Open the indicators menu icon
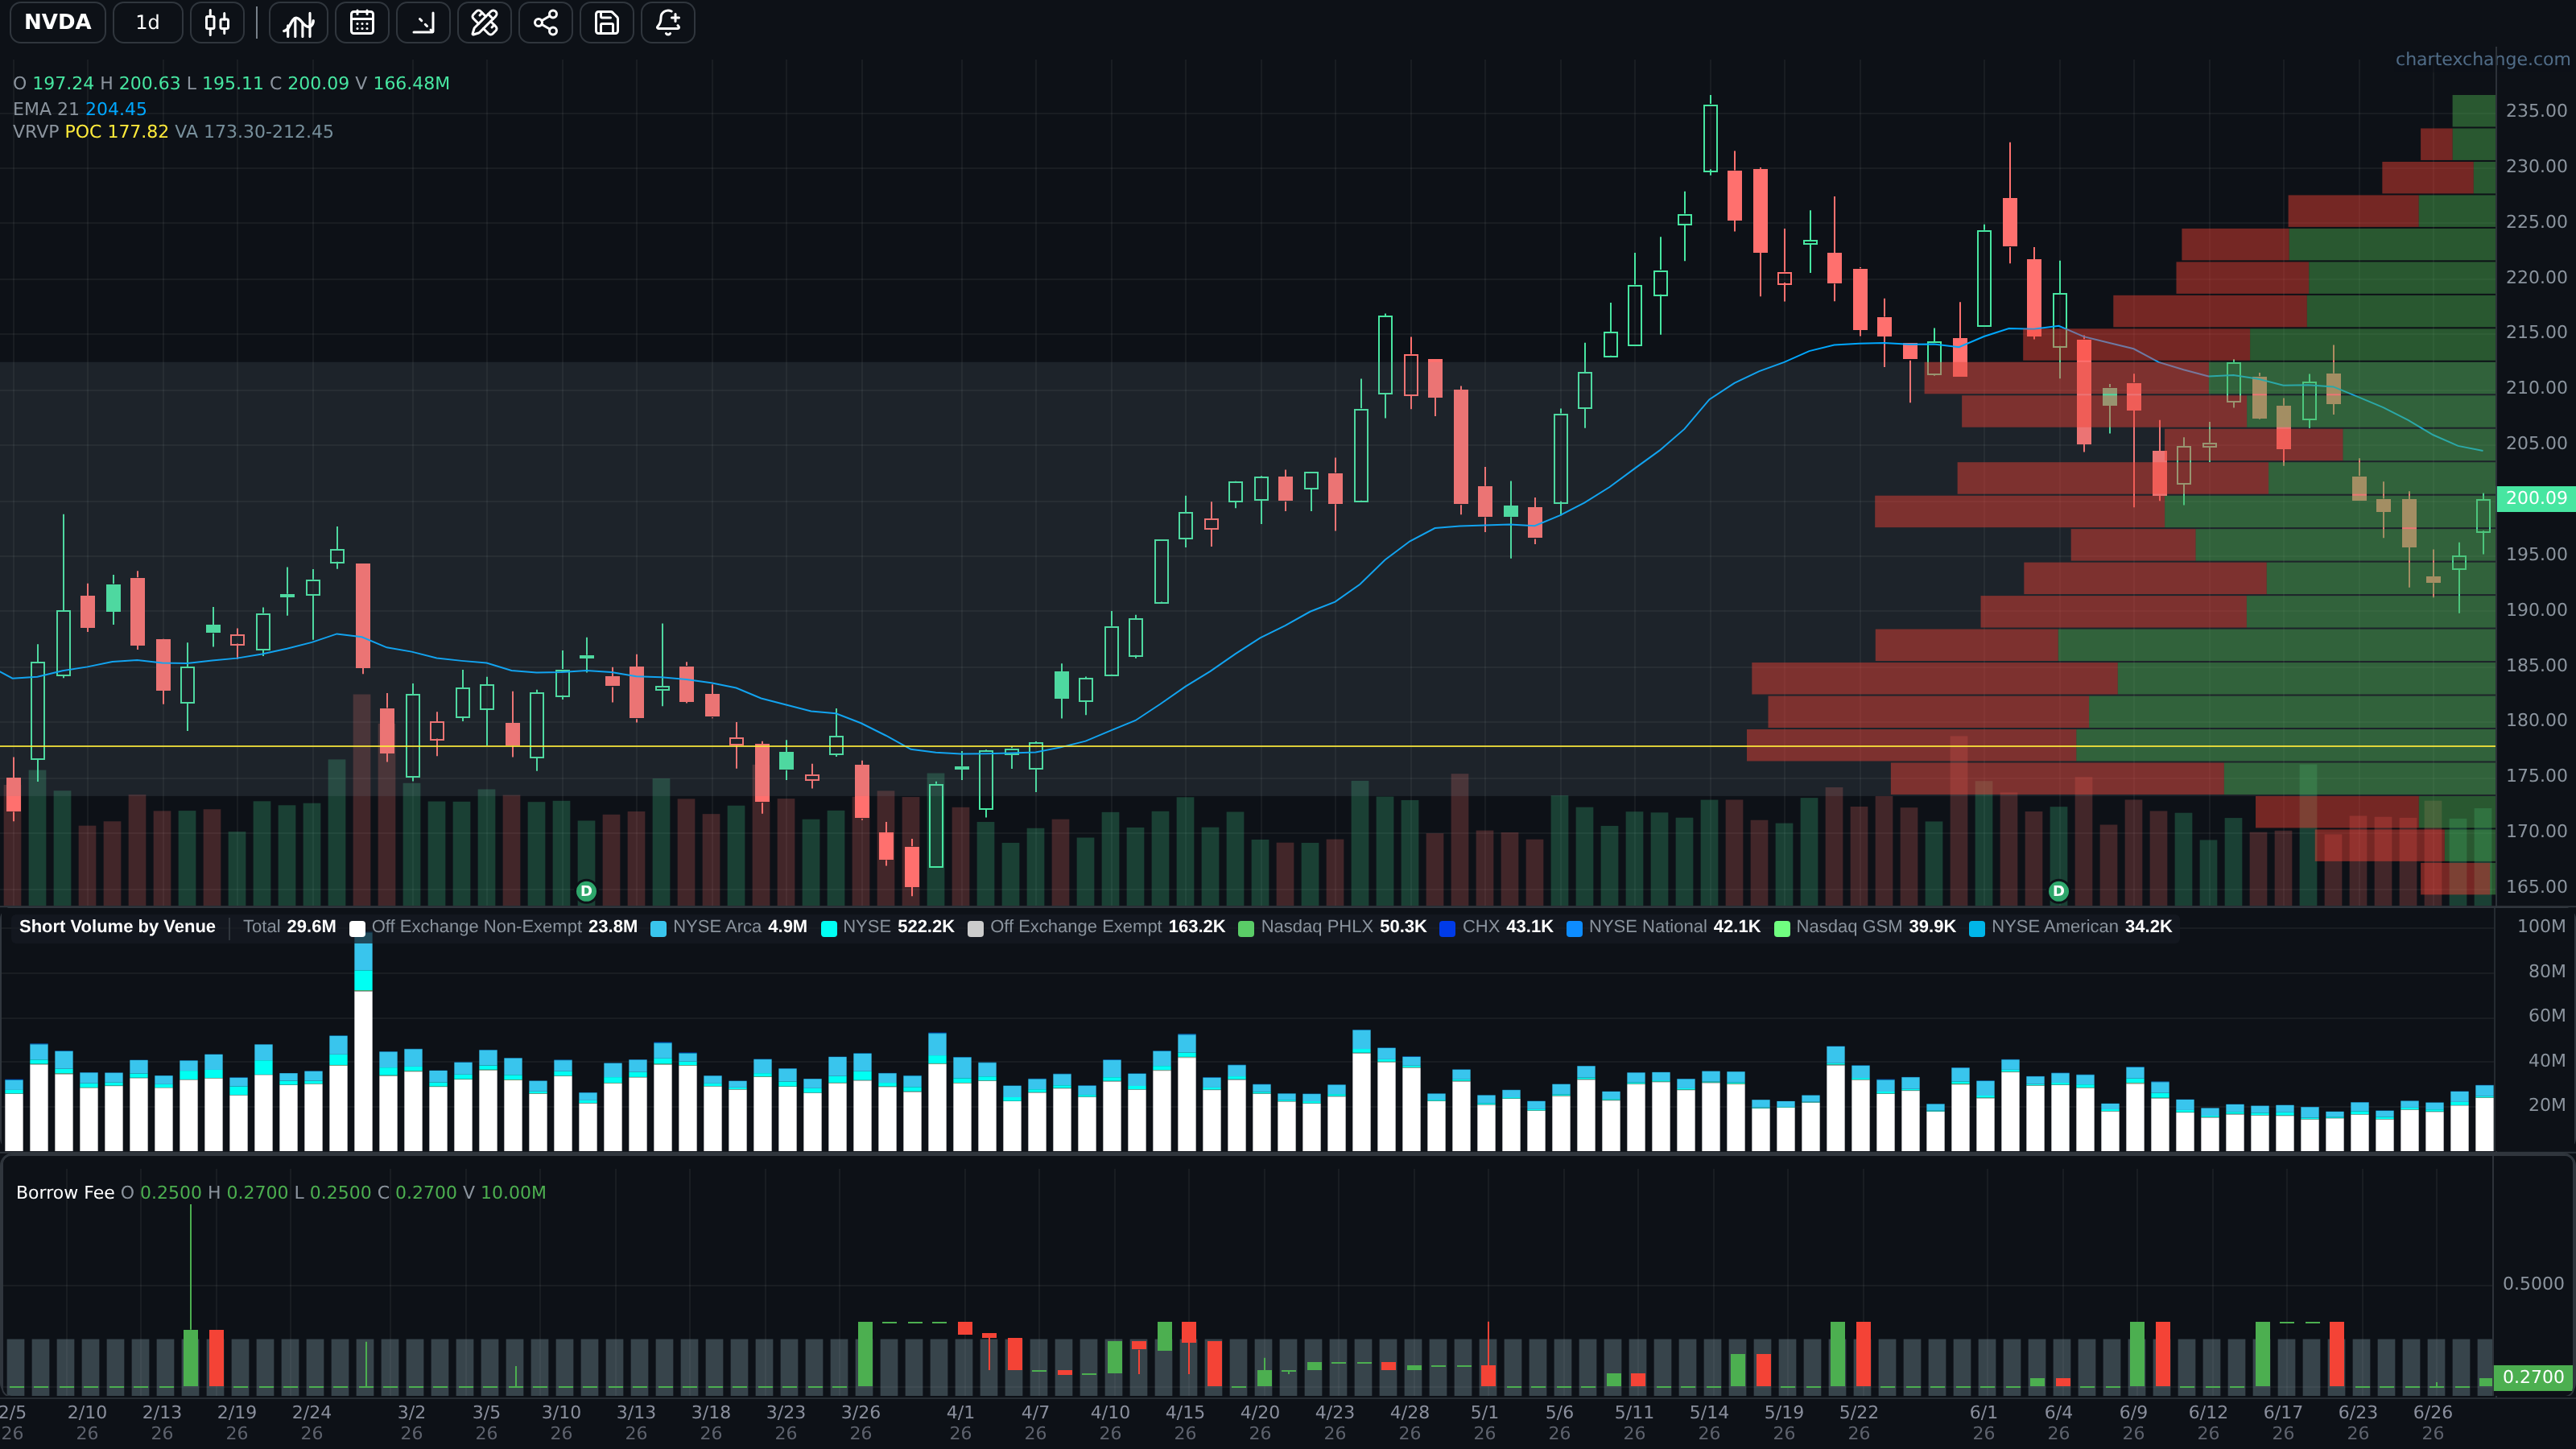2576x1449 pixels. click(x=298, y=22)
